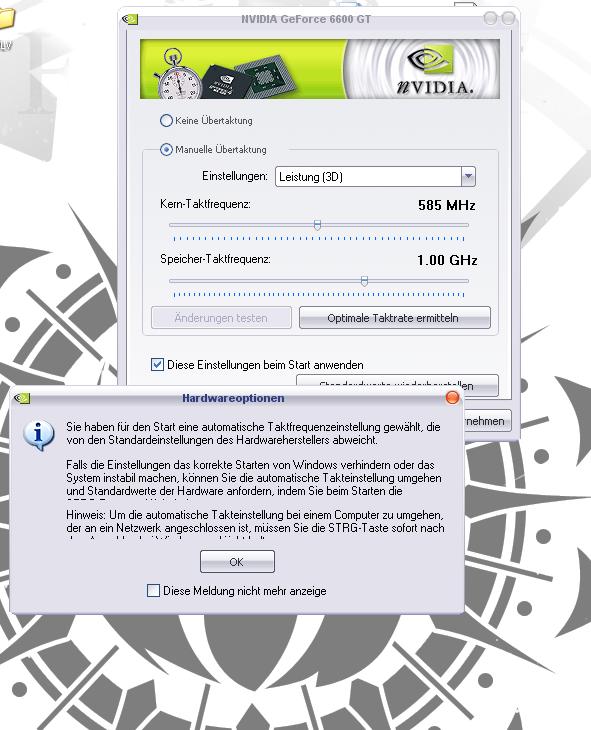Image resolution: width=591 pixels, height=730 pixels.
Task: Click the Änderungen testen button
Action: tap(221, 318)
